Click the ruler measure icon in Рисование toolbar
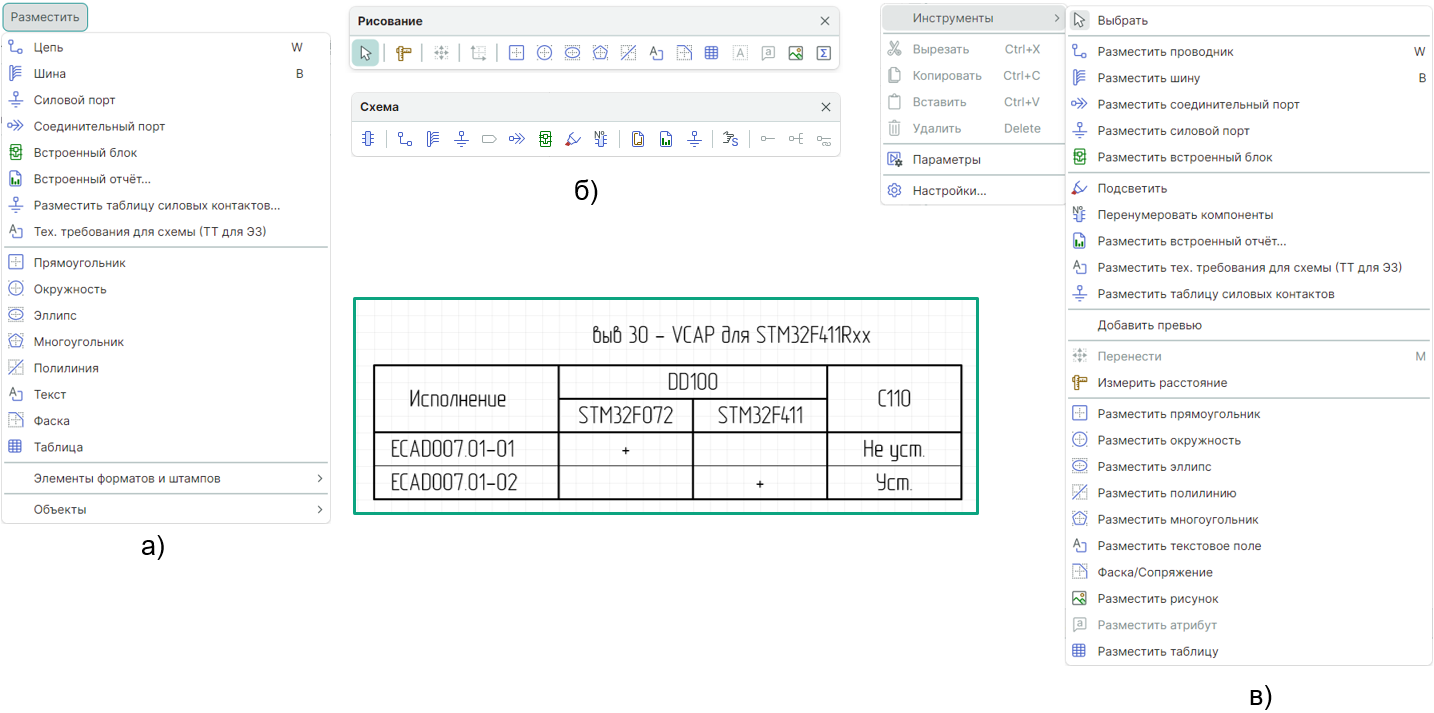1434x713 pixels. 404,54
